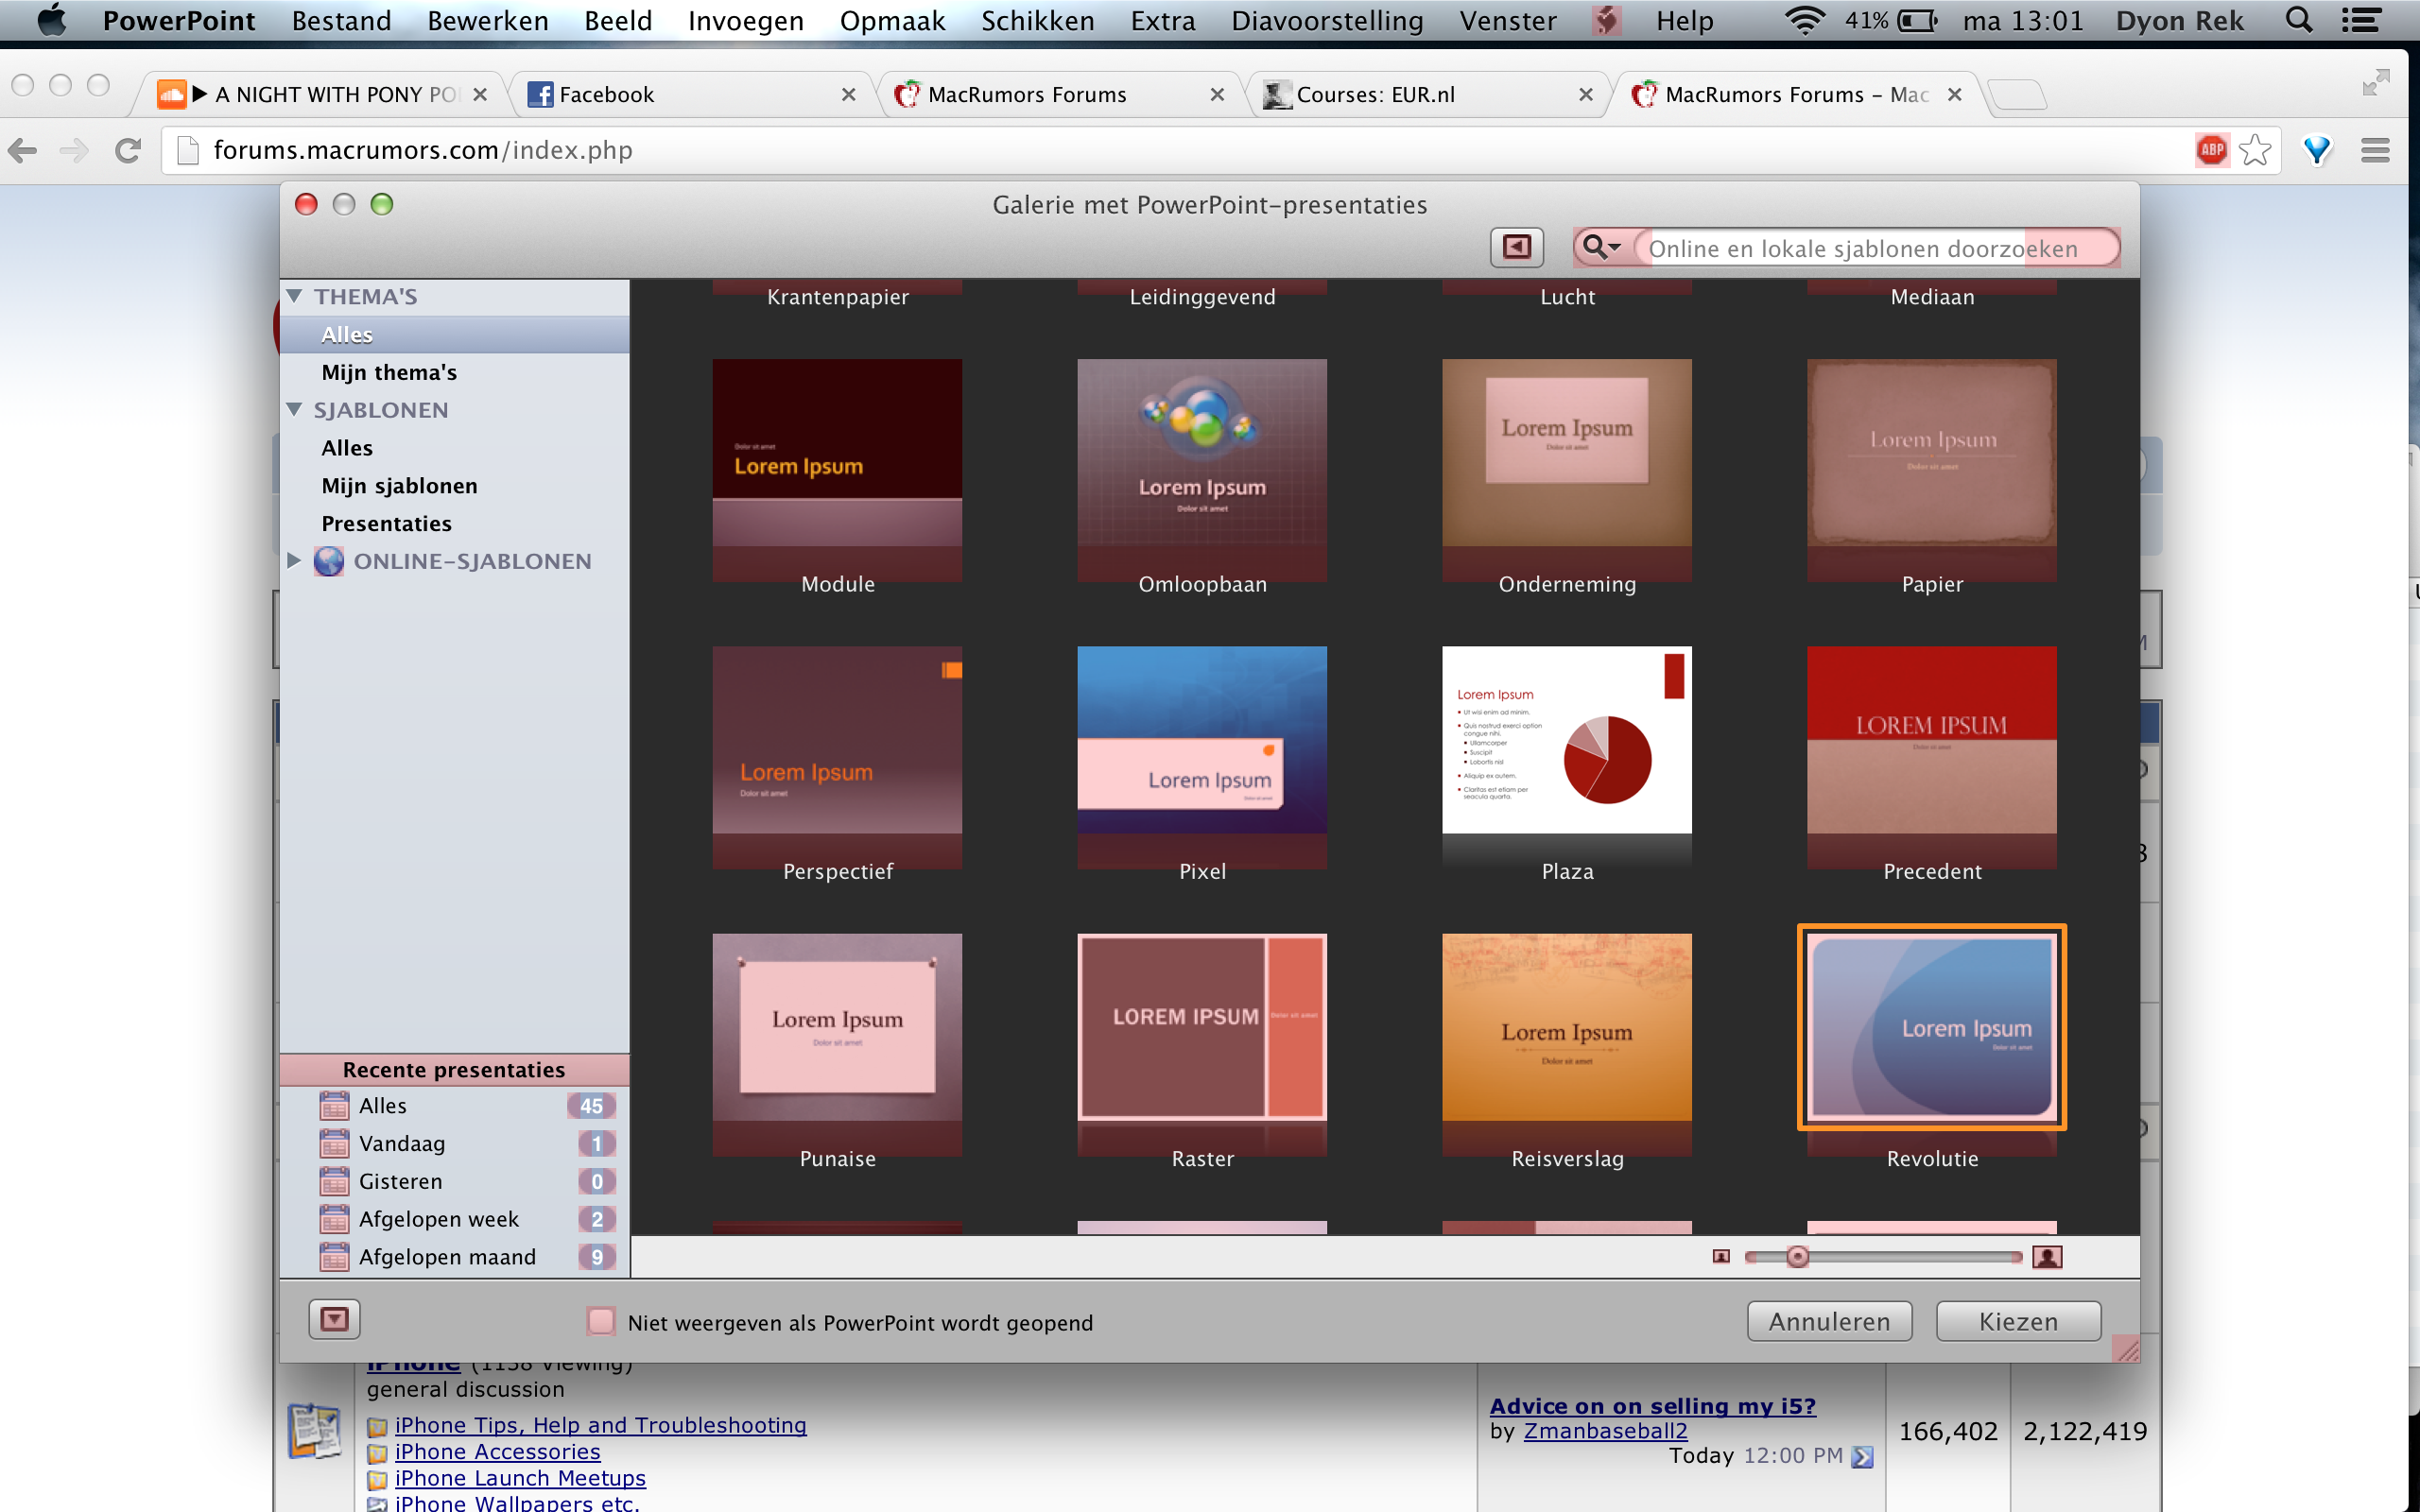Image resolution: width=2420 pixels, height=1512 pixels.
Task: Click calendar icon next to Gisteren
Action: (334, 1181)
